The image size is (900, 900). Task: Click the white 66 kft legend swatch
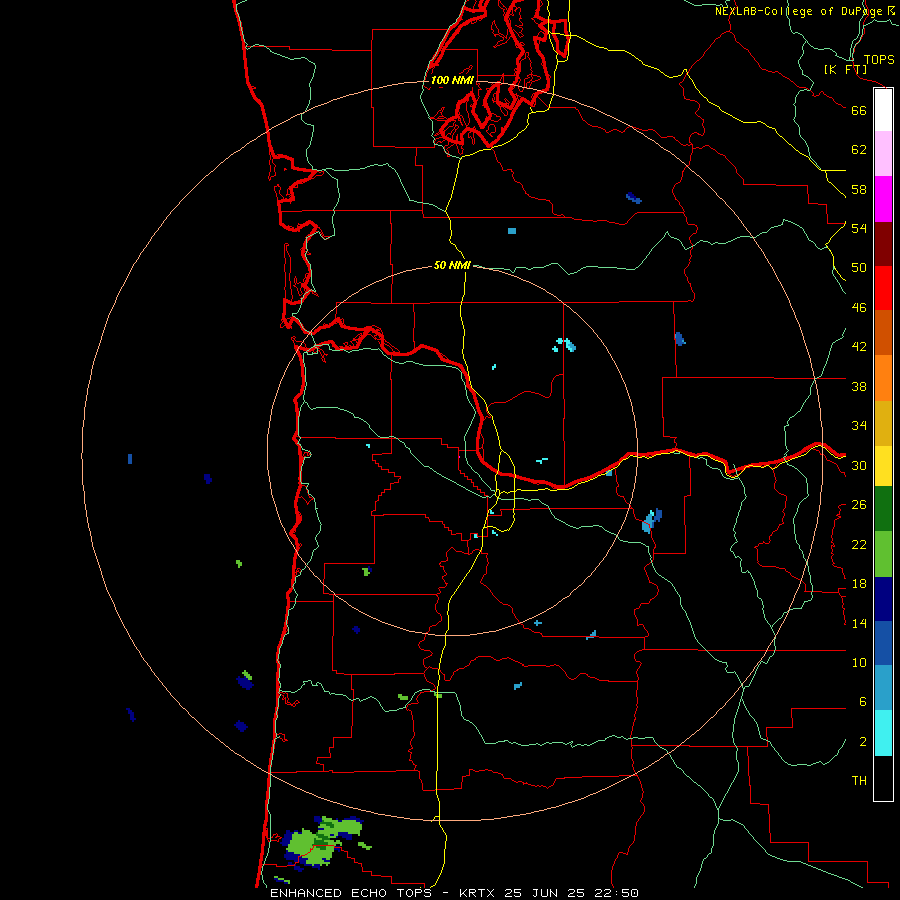(x=883, y=110)
